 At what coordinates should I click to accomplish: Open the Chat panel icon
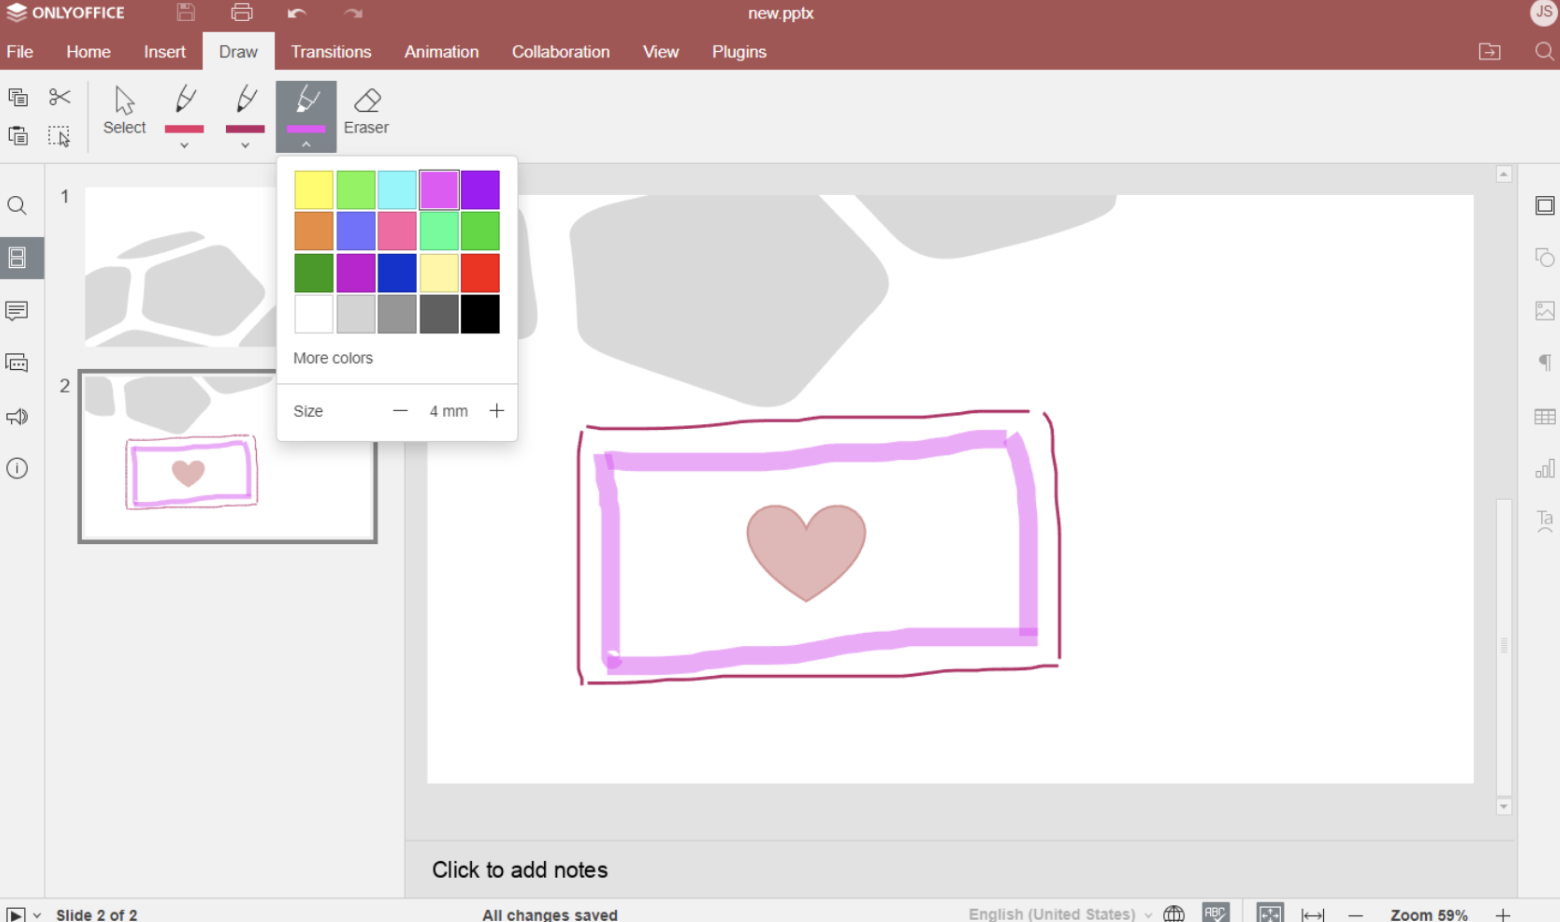pos(17,363)
